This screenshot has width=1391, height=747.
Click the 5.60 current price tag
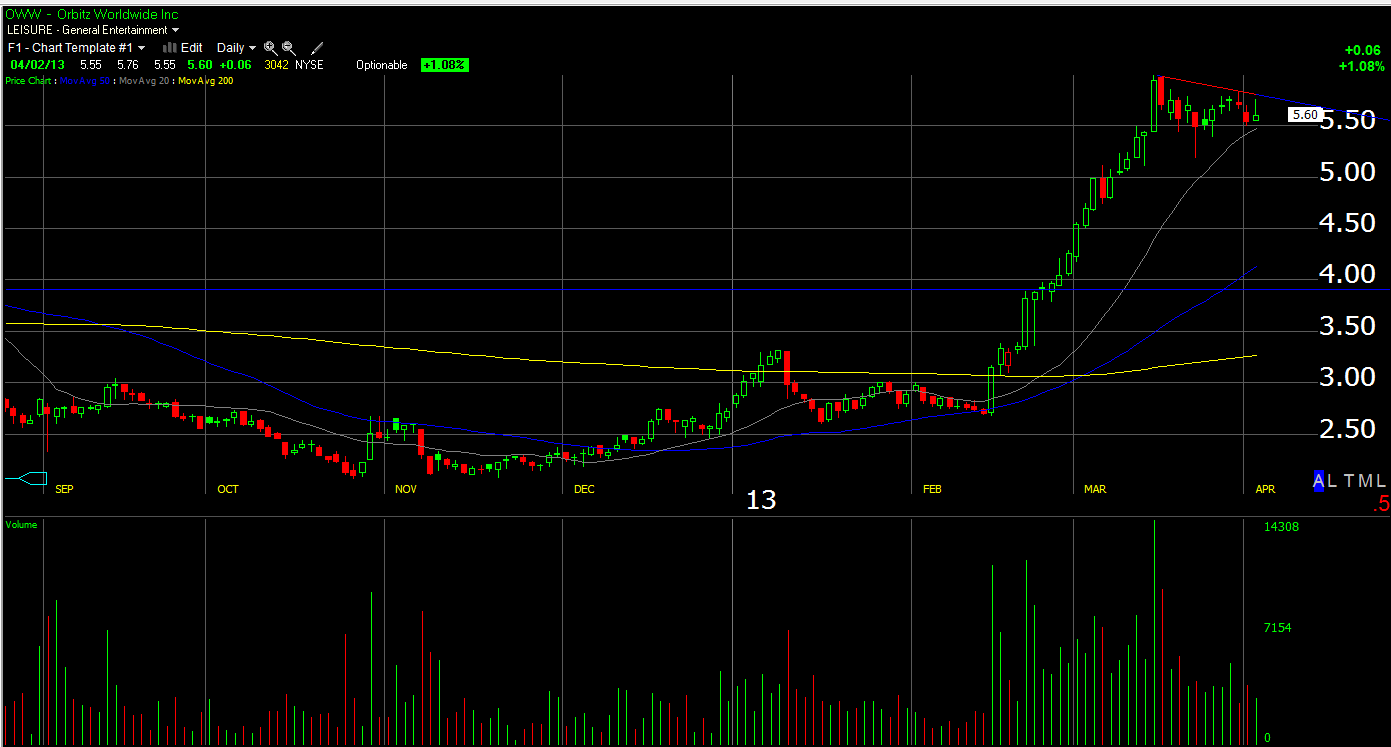coord(1305,115)
